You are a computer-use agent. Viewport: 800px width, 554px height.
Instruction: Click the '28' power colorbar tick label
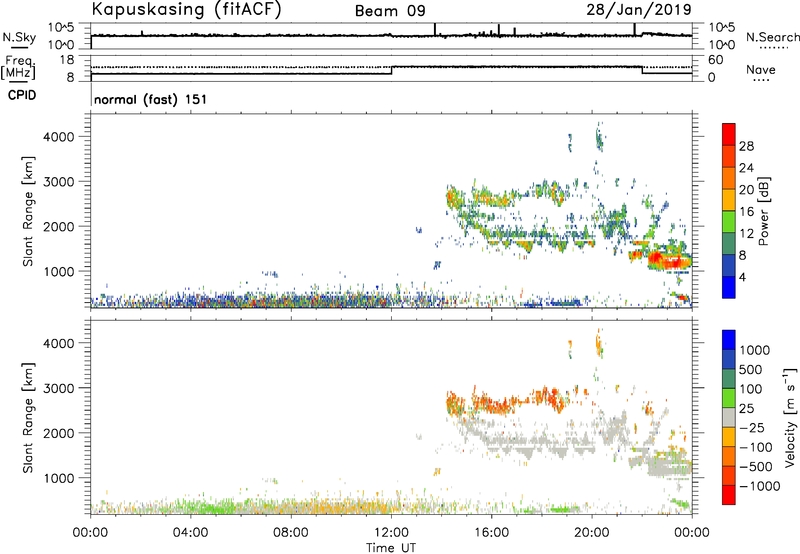tap(746, 146)
